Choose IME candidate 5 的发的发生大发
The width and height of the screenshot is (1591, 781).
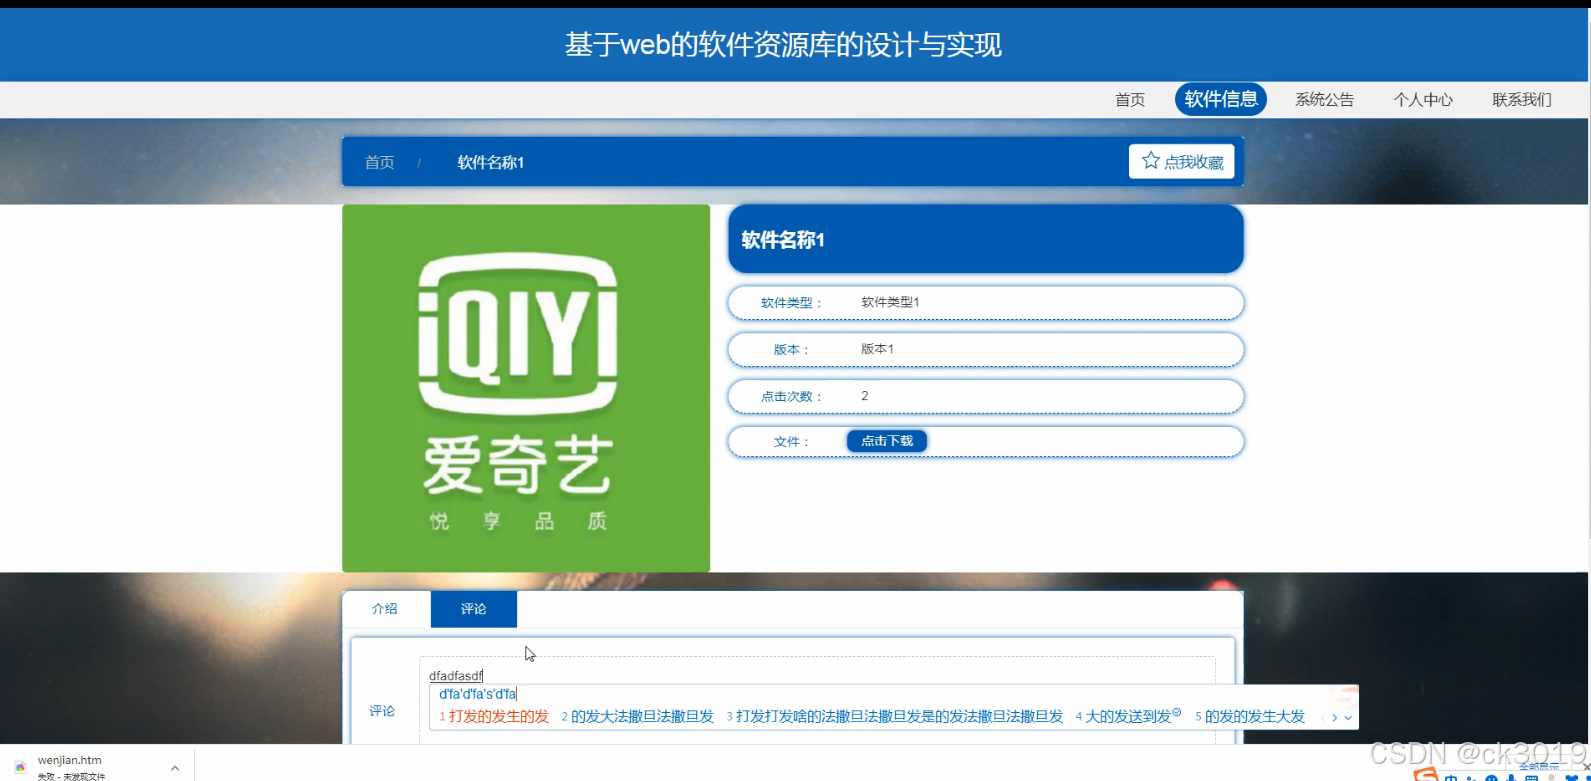[1250, 717]
